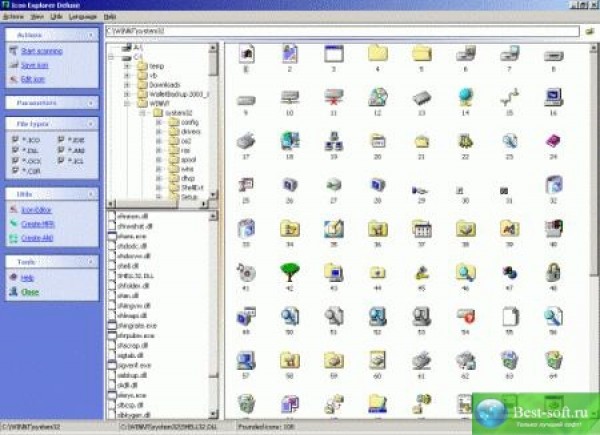This screenshot has height=435, width=600.
Task: Select the pink book icon numbered 24
Action: click(x=553, y=141)
